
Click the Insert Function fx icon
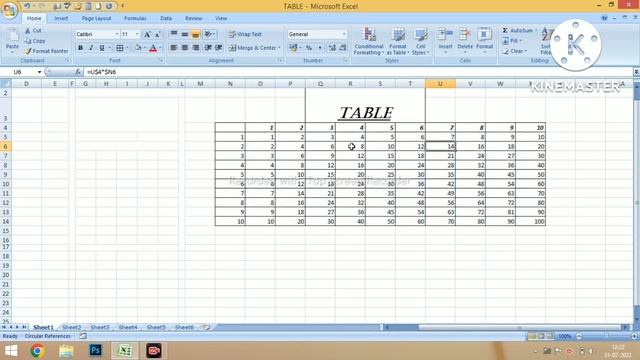78,72
